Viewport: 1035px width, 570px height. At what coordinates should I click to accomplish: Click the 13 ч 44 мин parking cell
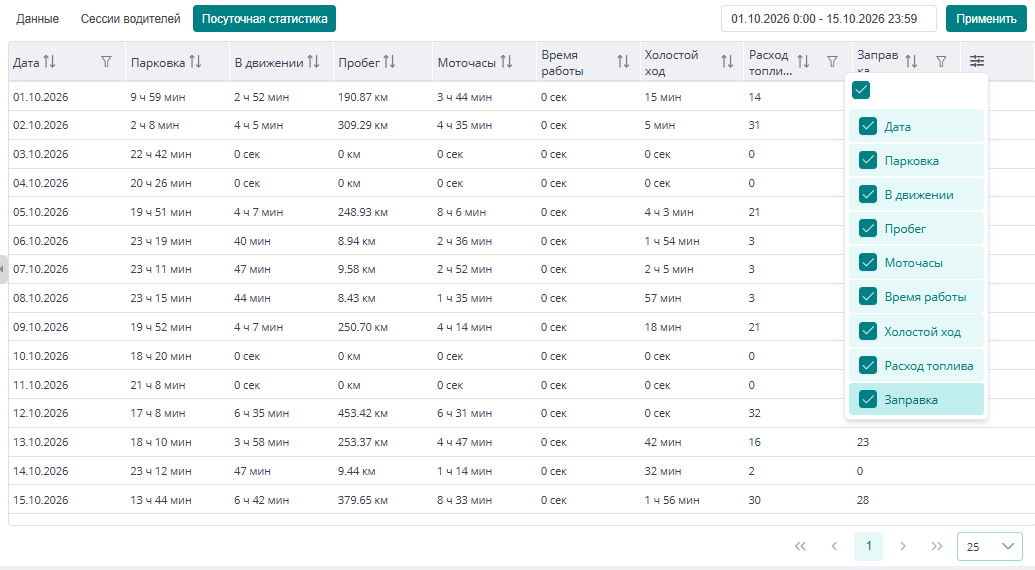click(x=161, y=500)
